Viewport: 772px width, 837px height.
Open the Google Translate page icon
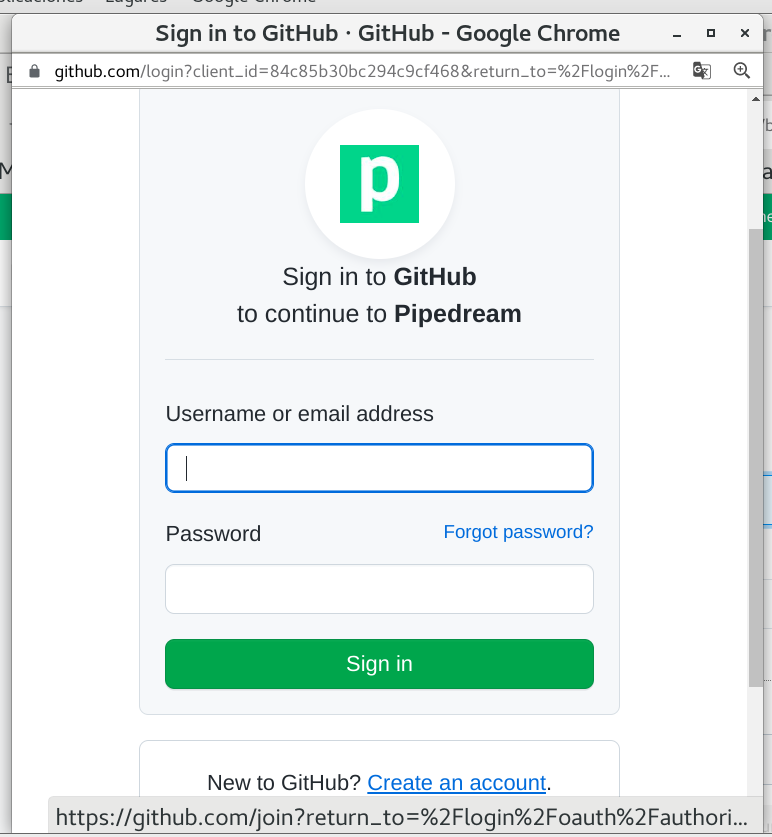tap(702, 71)
